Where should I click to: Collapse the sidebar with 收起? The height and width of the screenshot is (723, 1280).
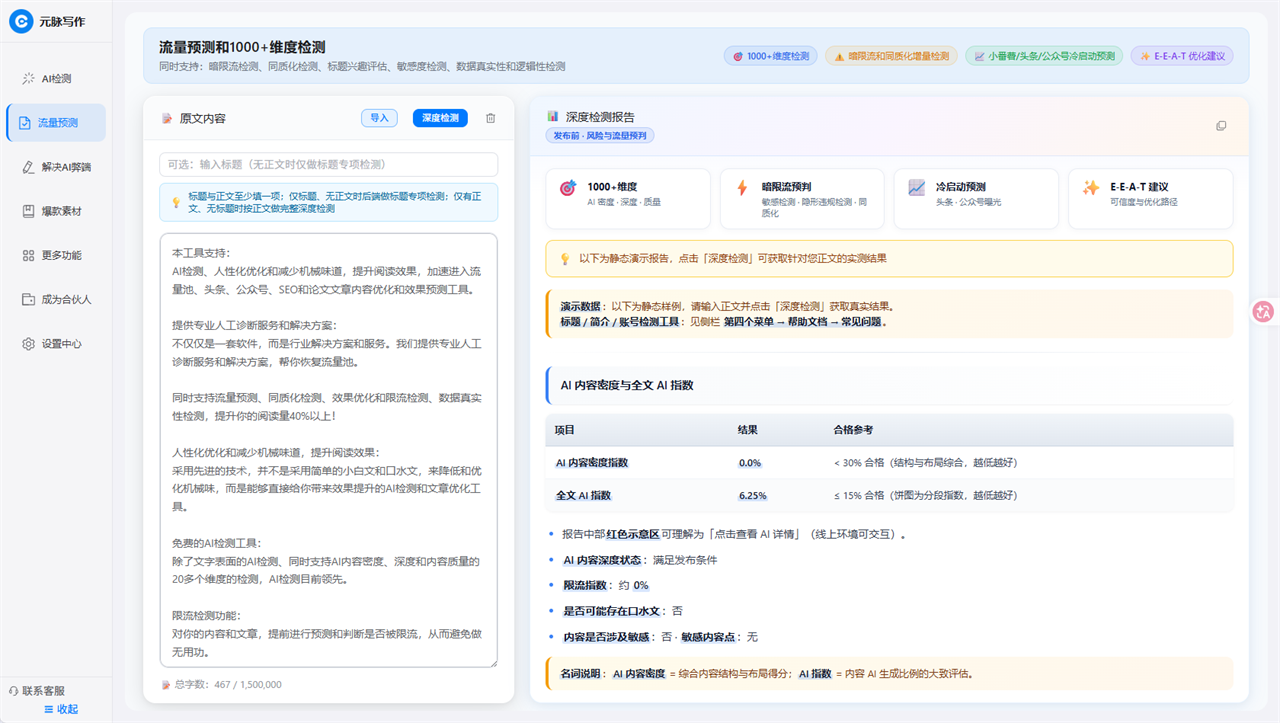(x=61, y=709)
